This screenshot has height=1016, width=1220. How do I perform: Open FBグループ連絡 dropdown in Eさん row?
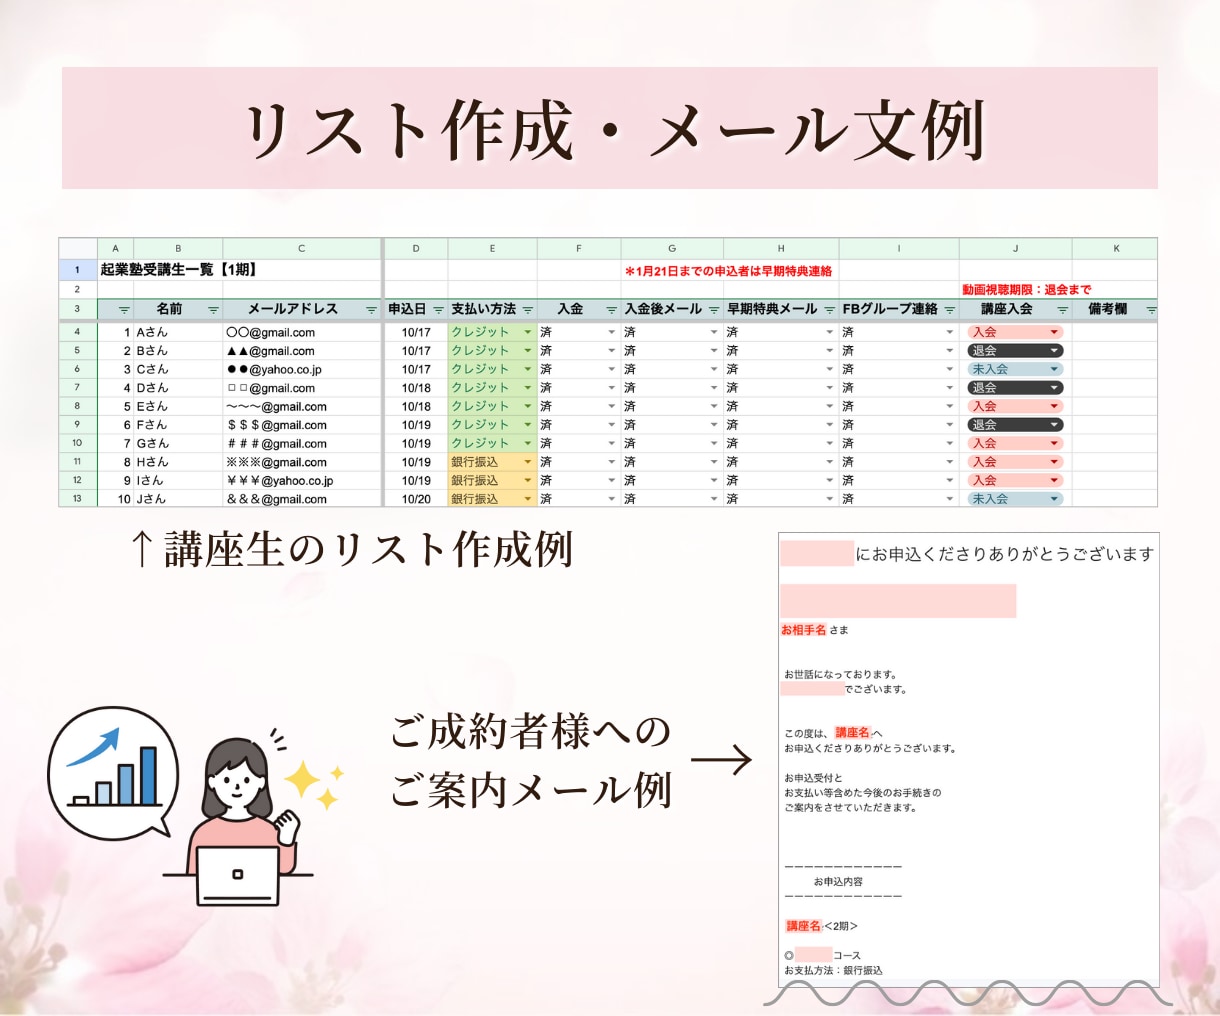click(x=949, y=406)
